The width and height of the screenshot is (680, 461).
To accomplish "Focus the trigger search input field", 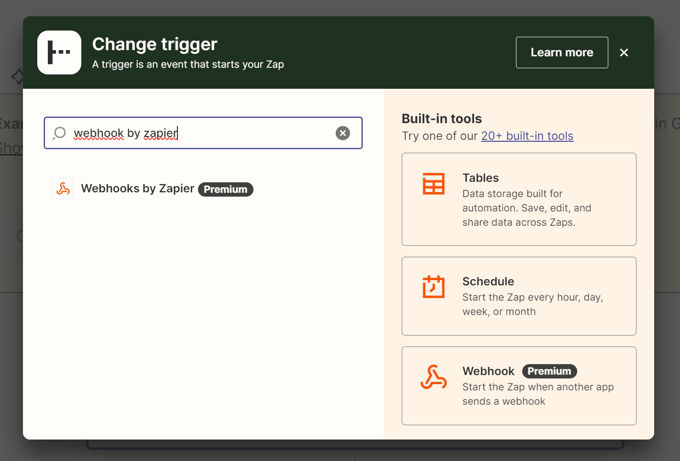I will tap(203, 133).
